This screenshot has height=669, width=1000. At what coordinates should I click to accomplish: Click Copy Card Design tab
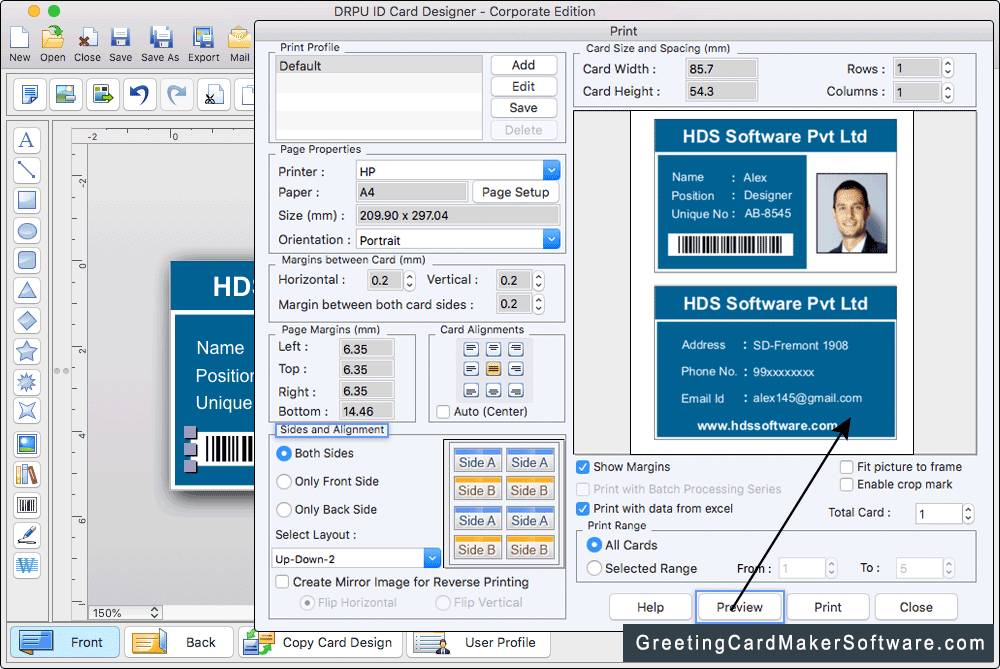[x=320, y=642]
